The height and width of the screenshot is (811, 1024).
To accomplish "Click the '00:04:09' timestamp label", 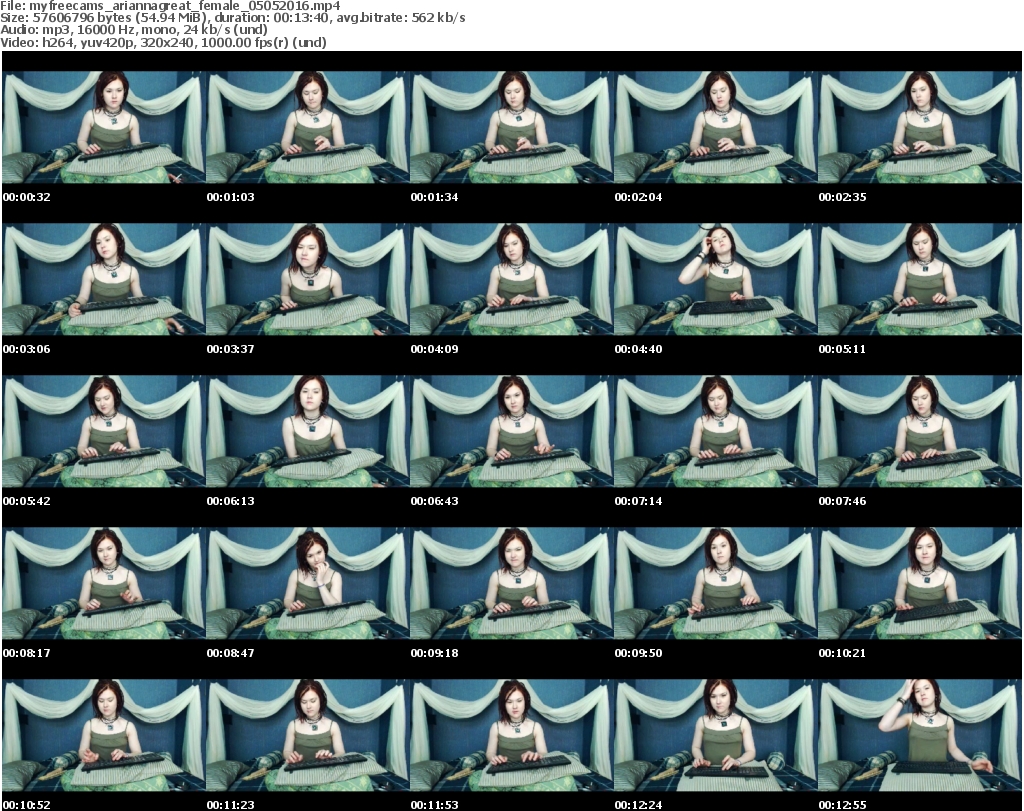I will coord(434,349).
